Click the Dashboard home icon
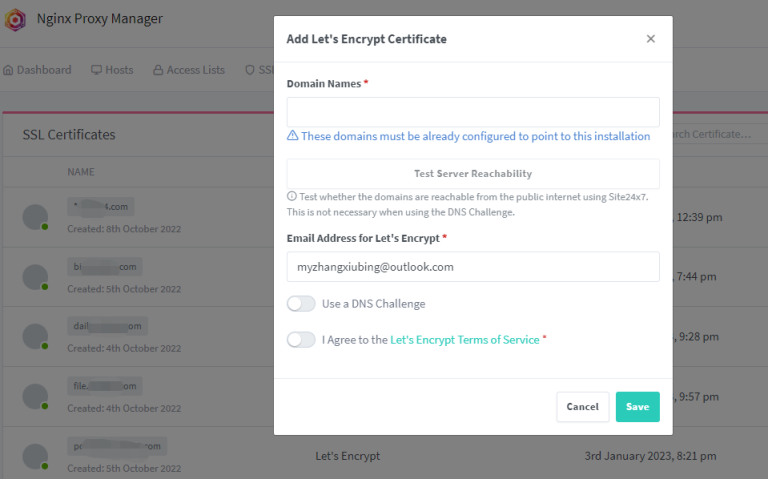The image size is (768, 479). tap(8, 70)
